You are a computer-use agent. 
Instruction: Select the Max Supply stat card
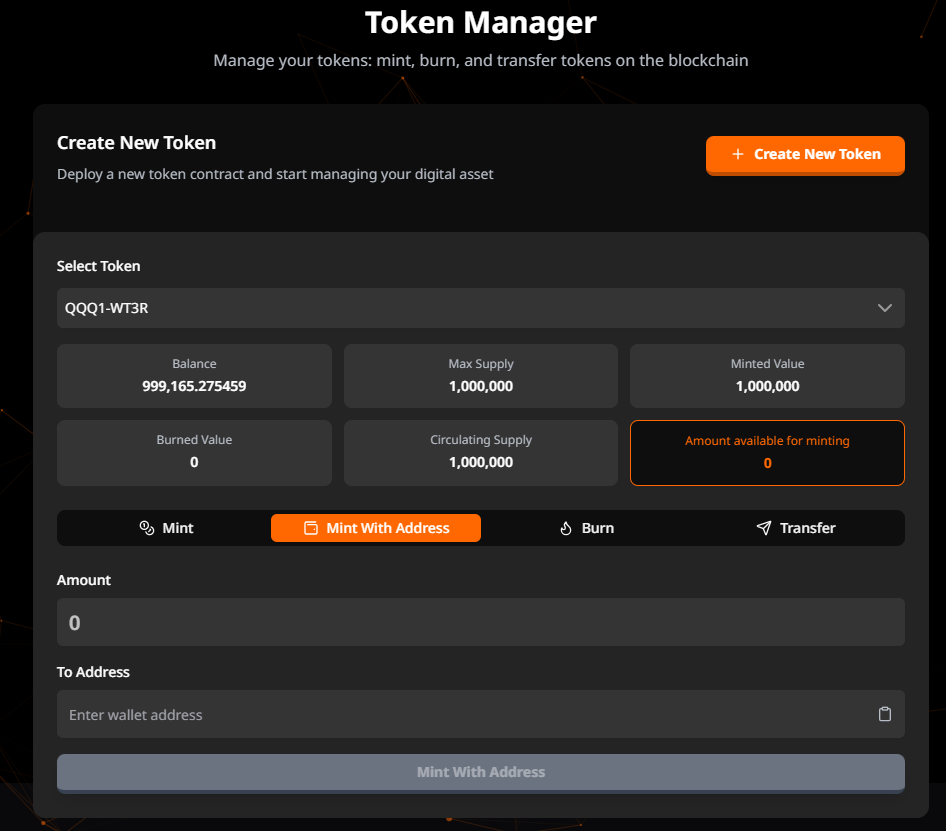click(x=480, y=376)
